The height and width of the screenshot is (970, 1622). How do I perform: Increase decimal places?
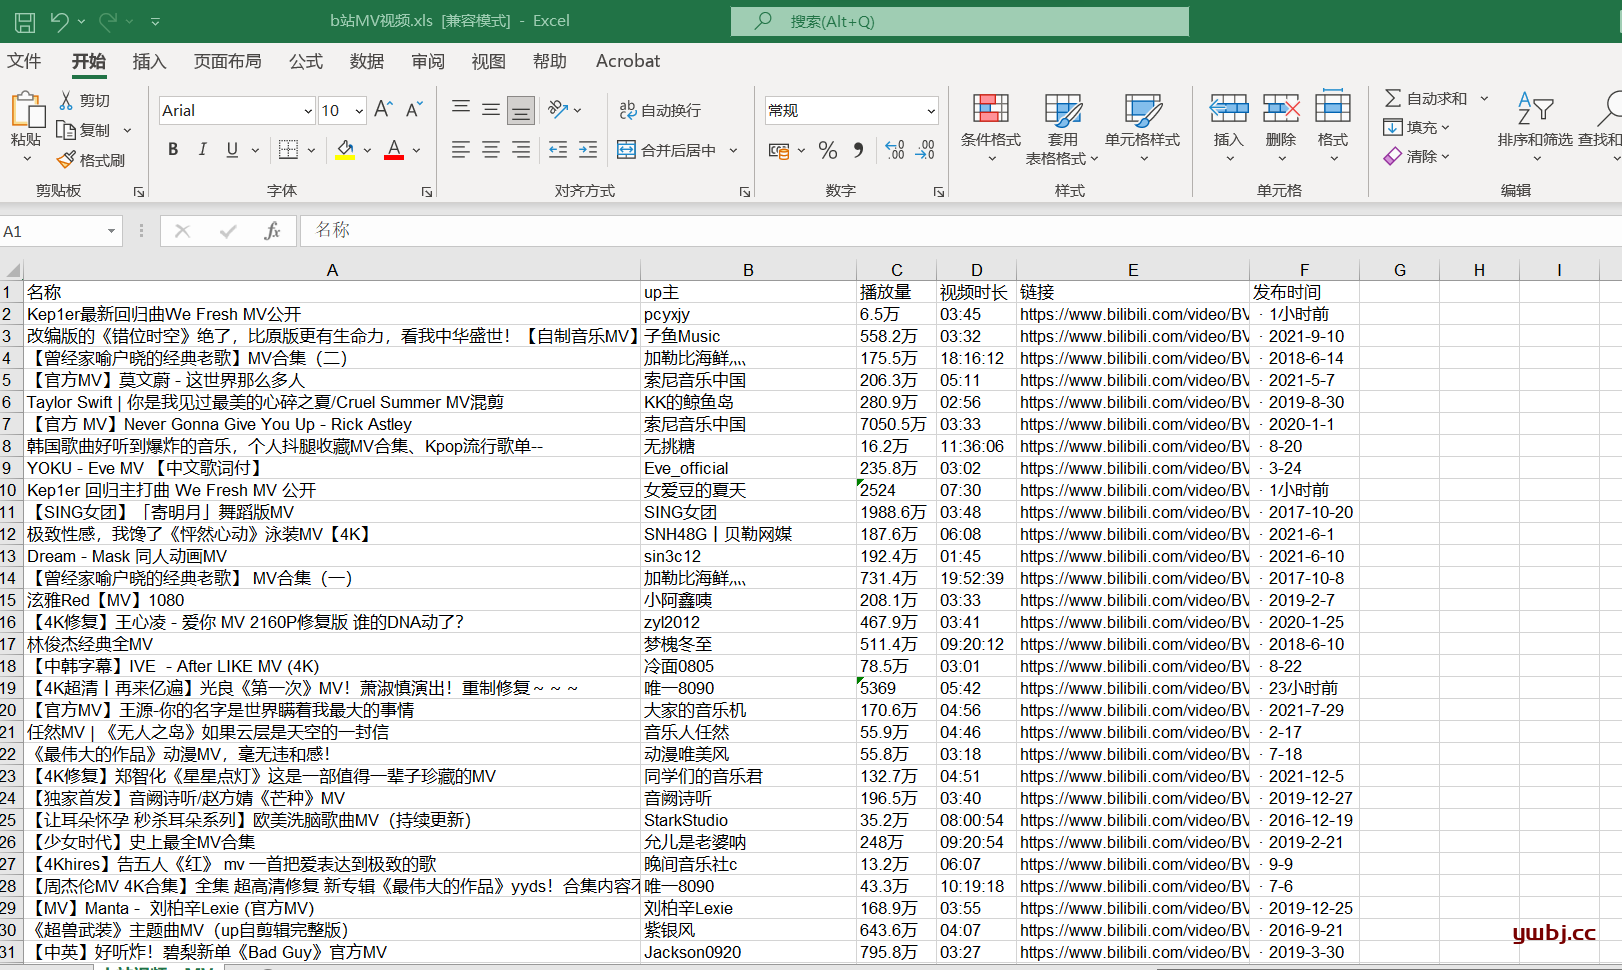click(895, 150)
